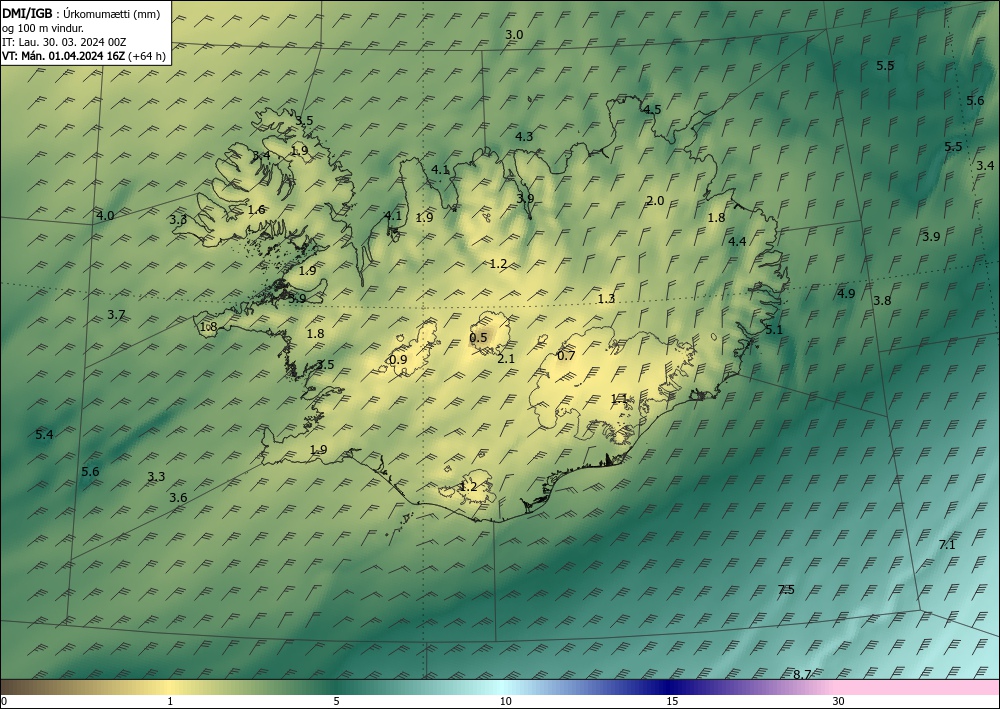Click the color scale label "1"
Screen dimensions: 1000x709
pyautogui.click(x=170, y=701)
